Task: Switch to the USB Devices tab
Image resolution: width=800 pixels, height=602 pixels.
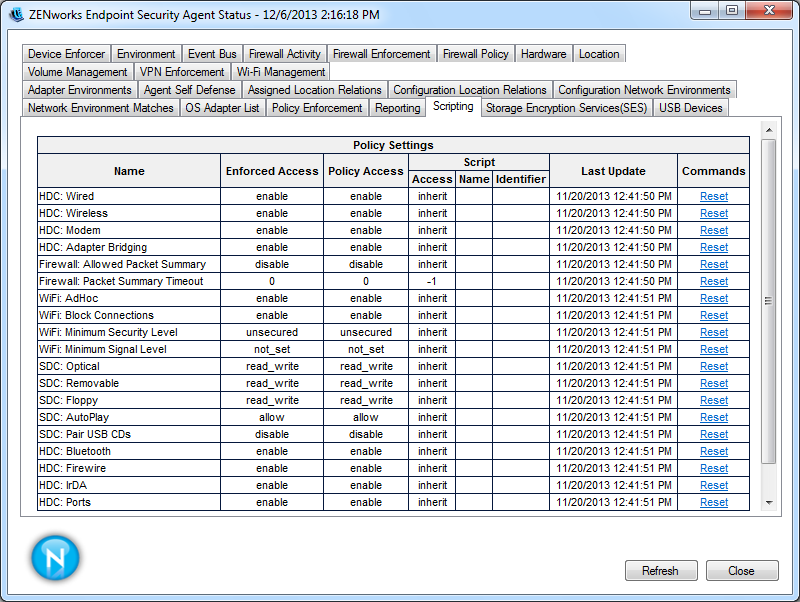Action: [x=691, y=108]
